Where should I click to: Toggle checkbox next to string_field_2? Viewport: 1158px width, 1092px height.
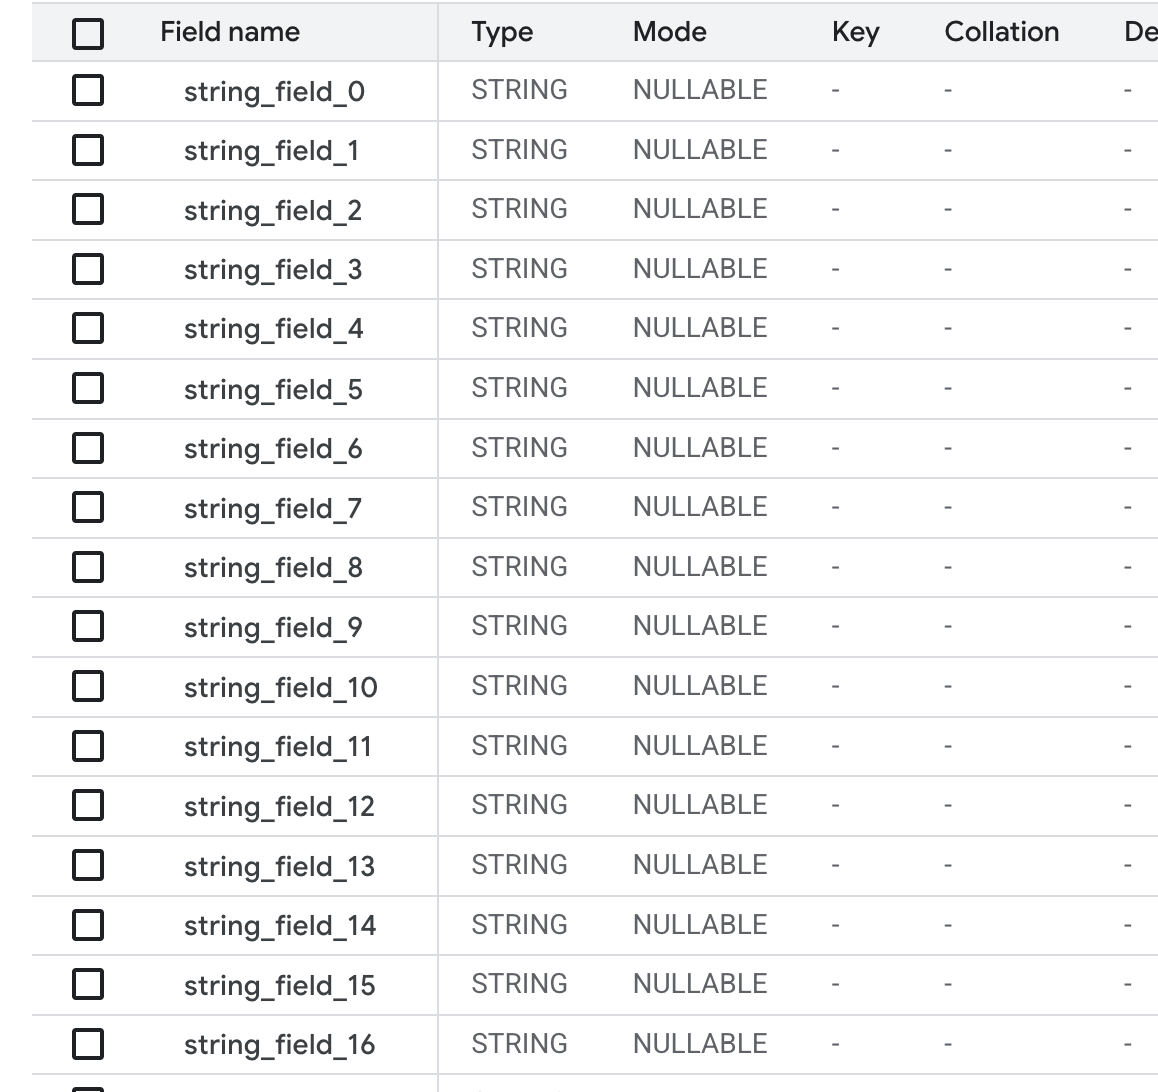pos(88,210)
